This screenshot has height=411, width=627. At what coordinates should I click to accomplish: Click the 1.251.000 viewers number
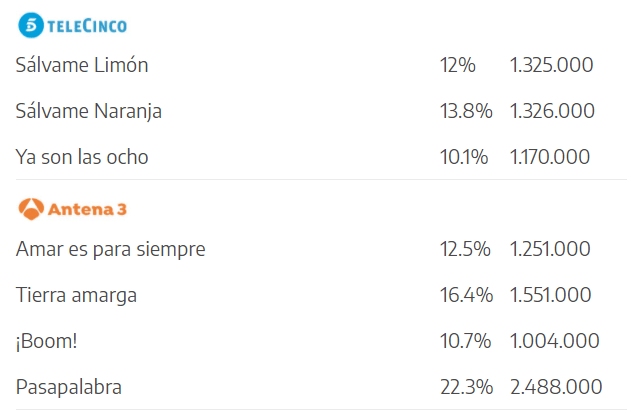550,249
